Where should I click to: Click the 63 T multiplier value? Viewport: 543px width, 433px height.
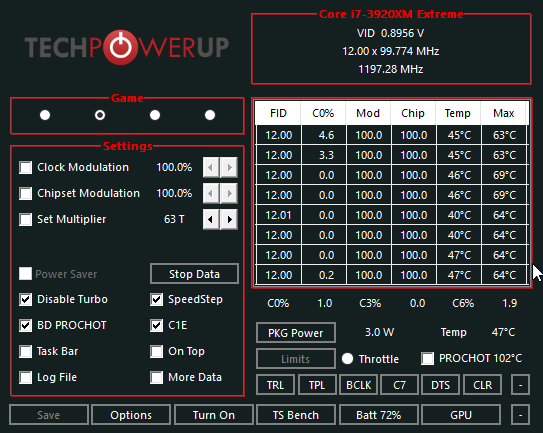[174, 219]
